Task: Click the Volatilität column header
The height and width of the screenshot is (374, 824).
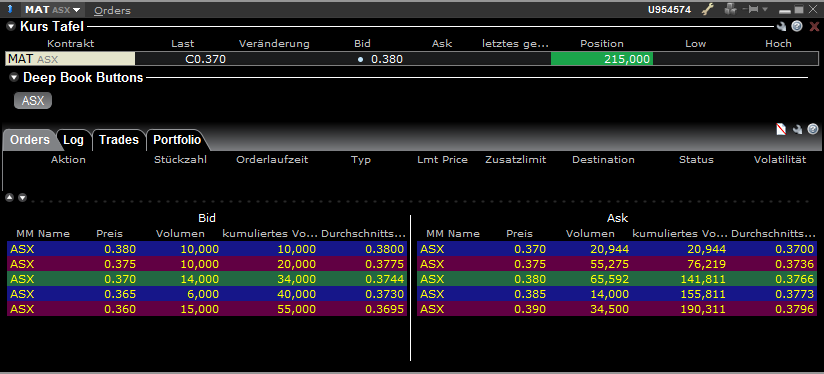Action: (780, 160)
